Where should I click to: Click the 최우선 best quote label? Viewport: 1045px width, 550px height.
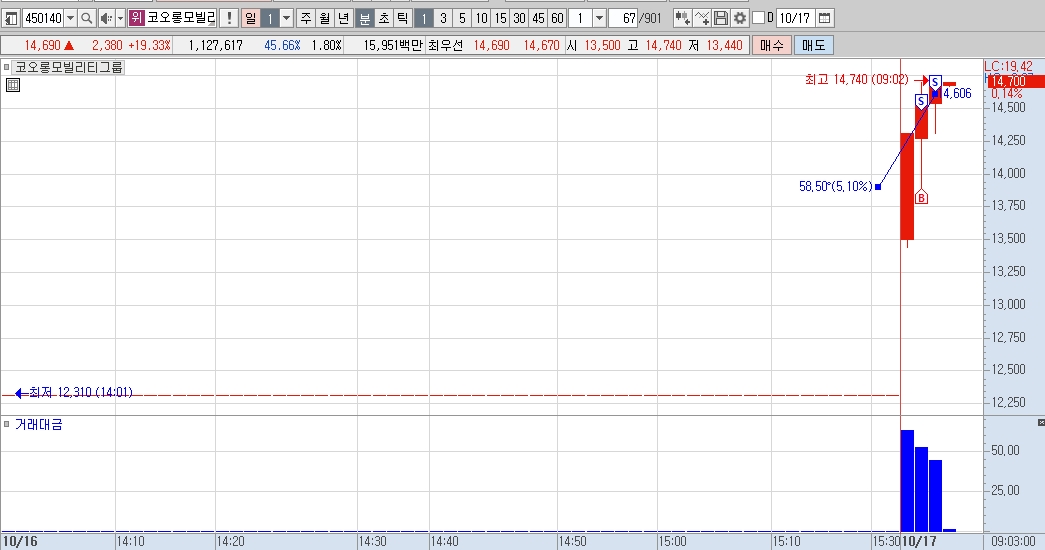click(x=446, y=45)
